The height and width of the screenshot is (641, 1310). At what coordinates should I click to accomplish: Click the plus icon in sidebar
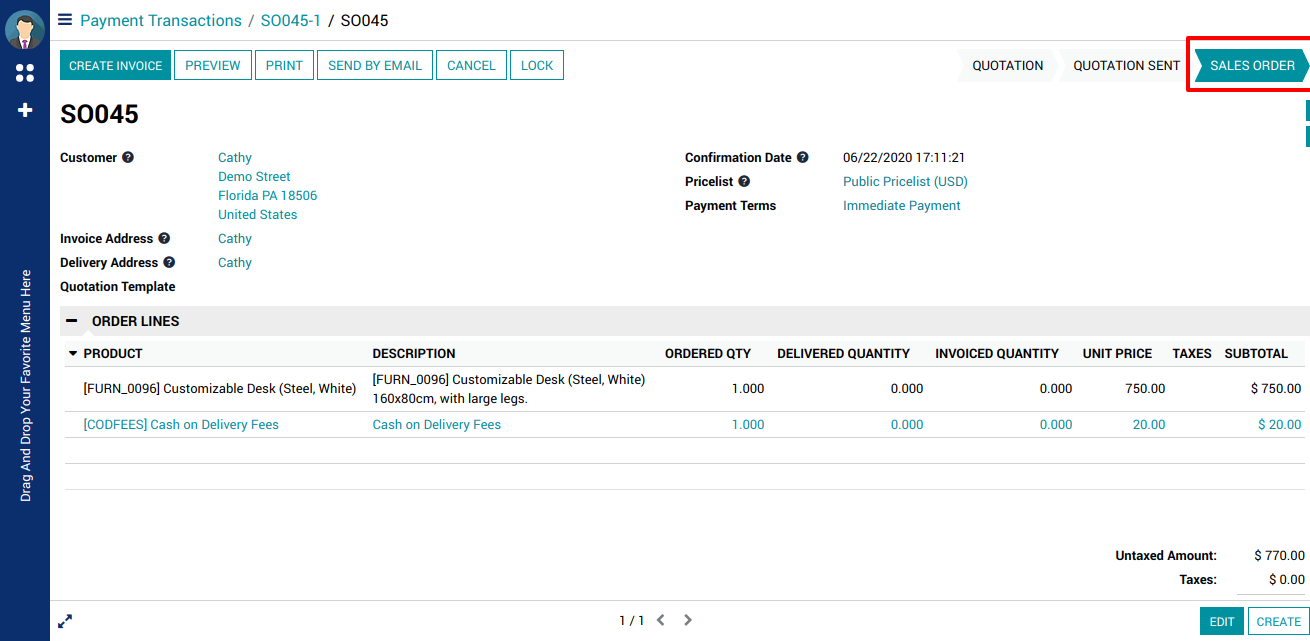click(x=25, y=110)
